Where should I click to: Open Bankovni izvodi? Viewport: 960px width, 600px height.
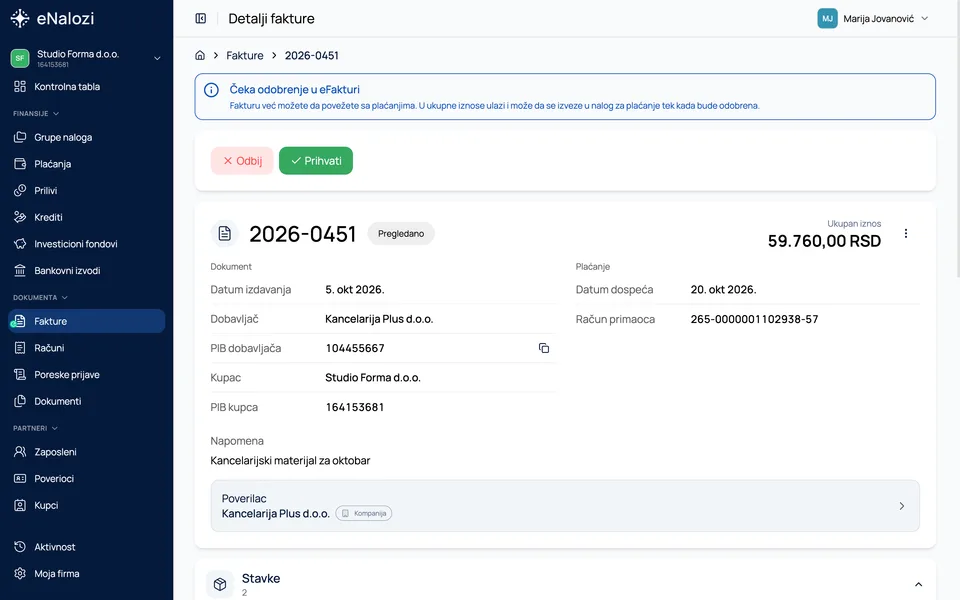(86, 271)
